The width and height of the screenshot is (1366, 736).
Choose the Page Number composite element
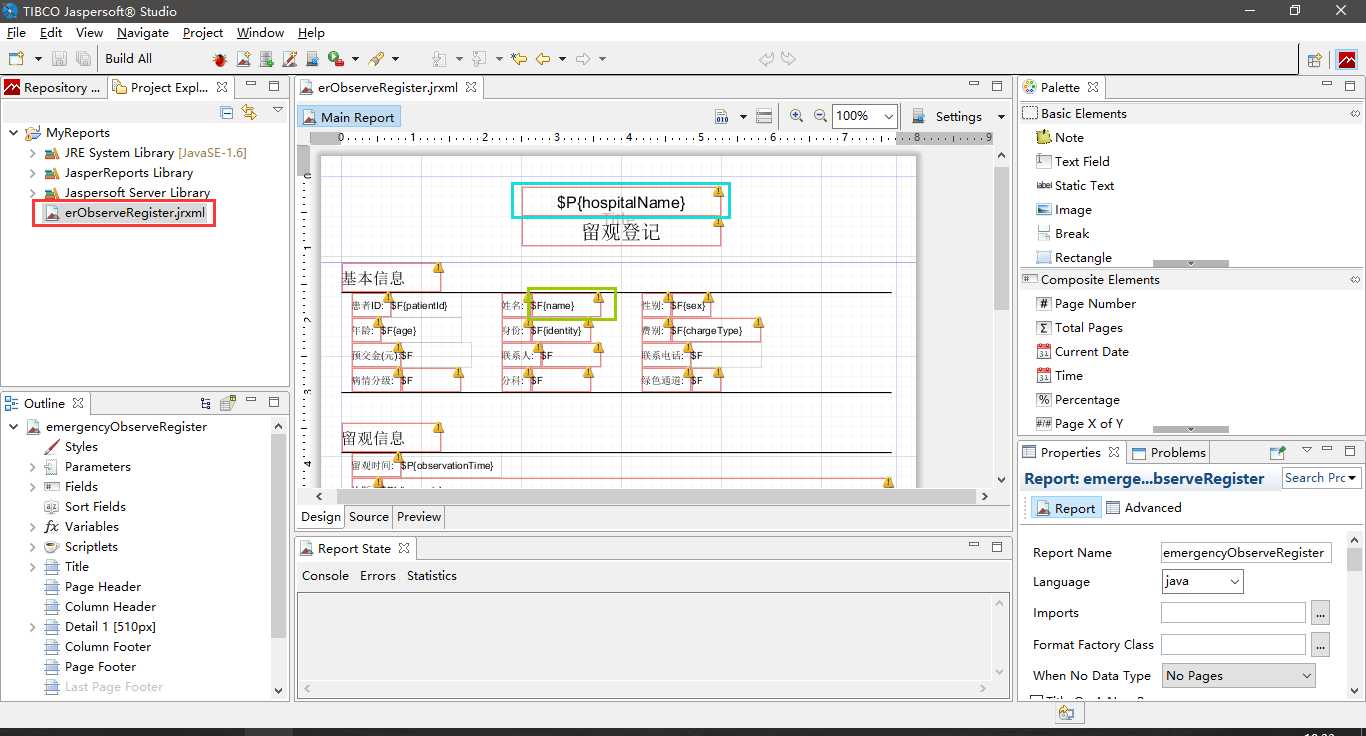pos(1094,303)
